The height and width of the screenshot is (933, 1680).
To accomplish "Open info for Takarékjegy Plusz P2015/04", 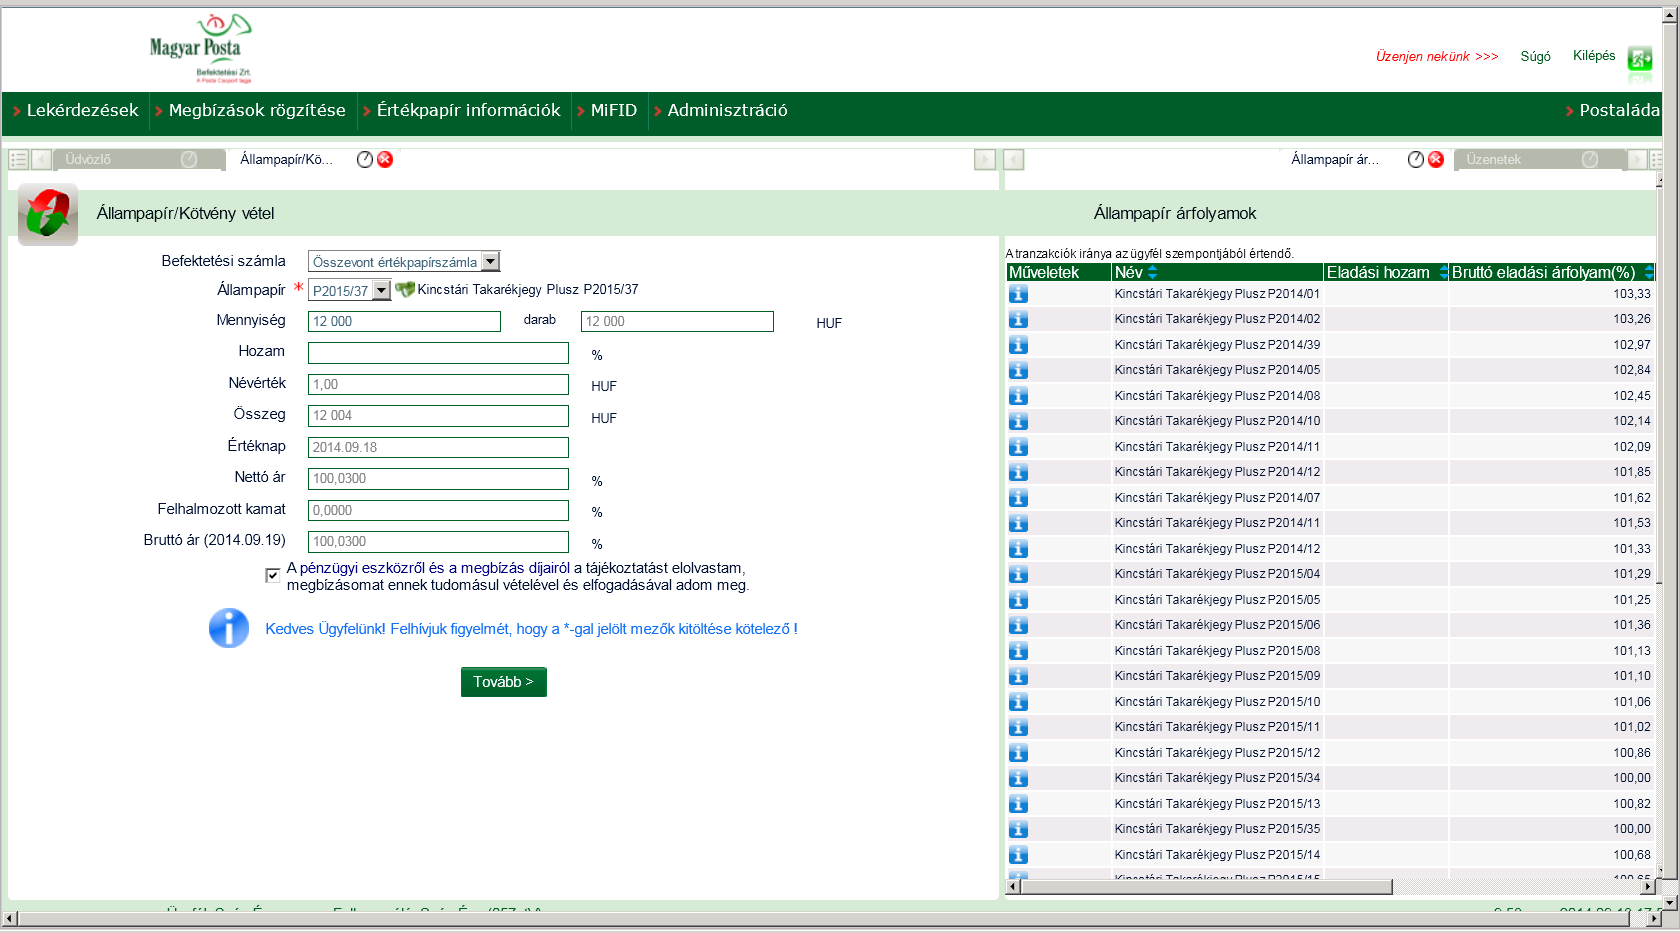I will click(1018, 574).
